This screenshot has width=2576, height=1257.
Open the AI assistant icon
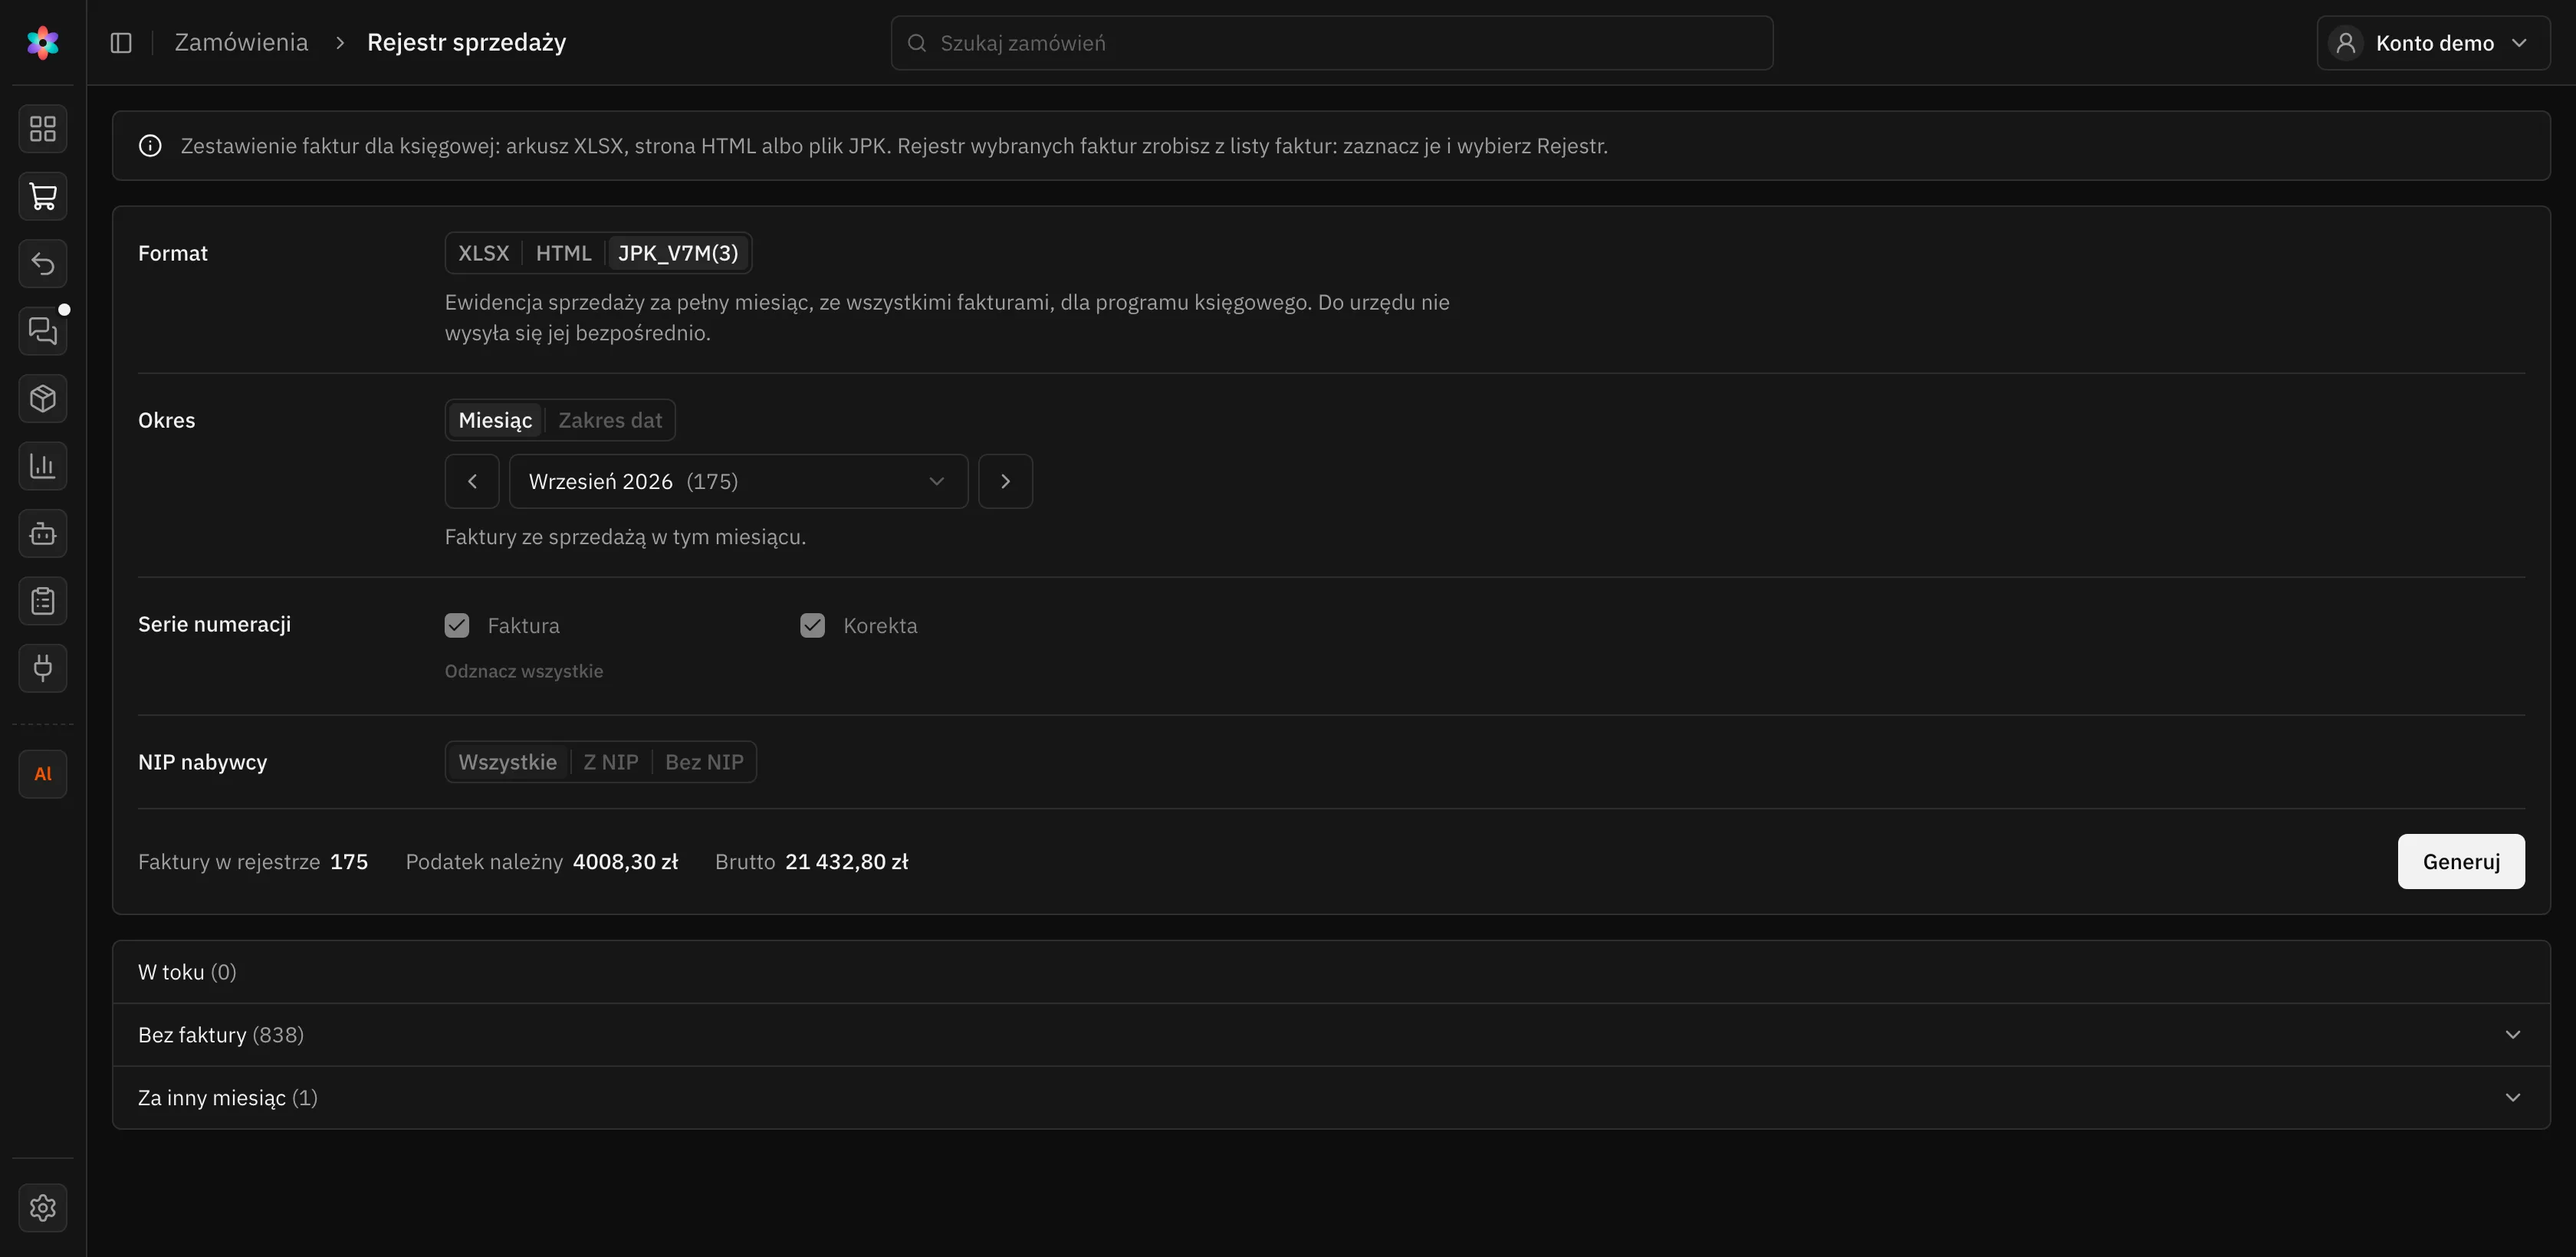[43, 774]
